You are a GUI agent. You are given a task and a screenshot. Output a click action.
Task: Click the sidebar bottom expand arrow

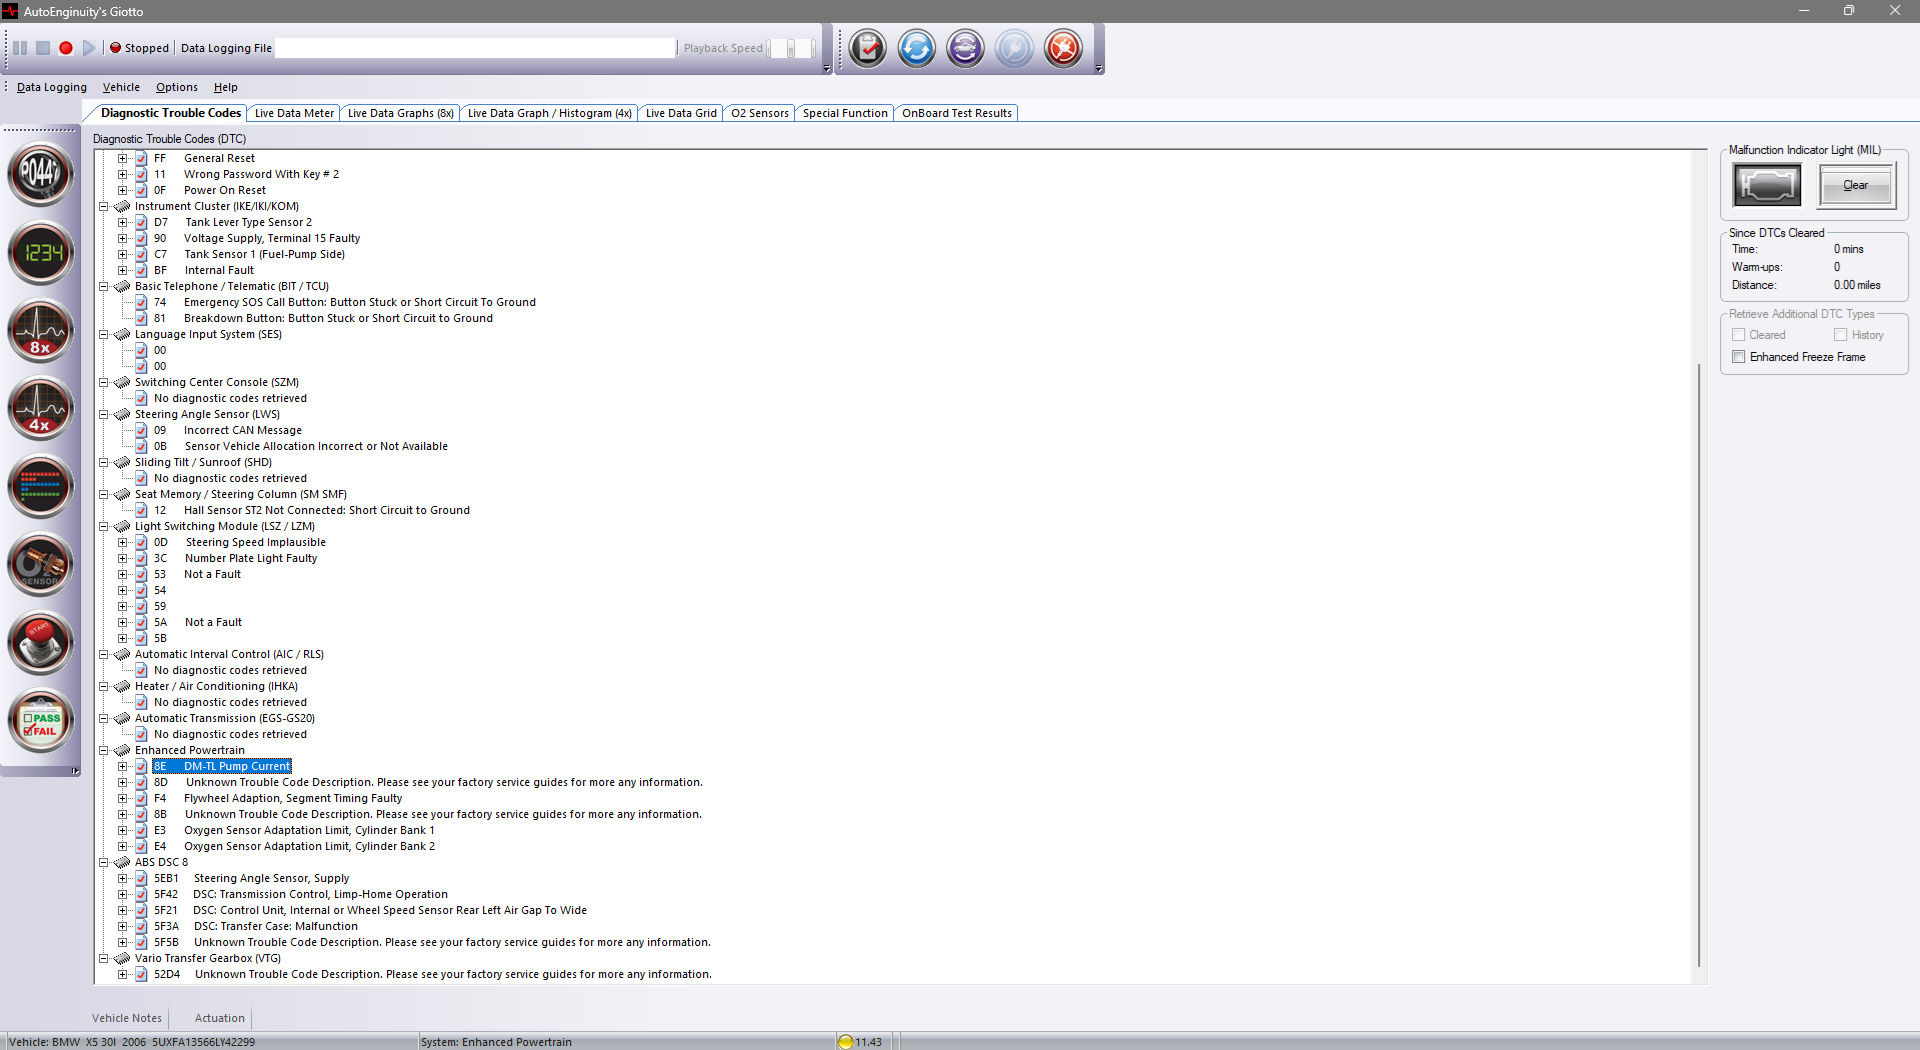pyautogui.click(x=75, y=771)
